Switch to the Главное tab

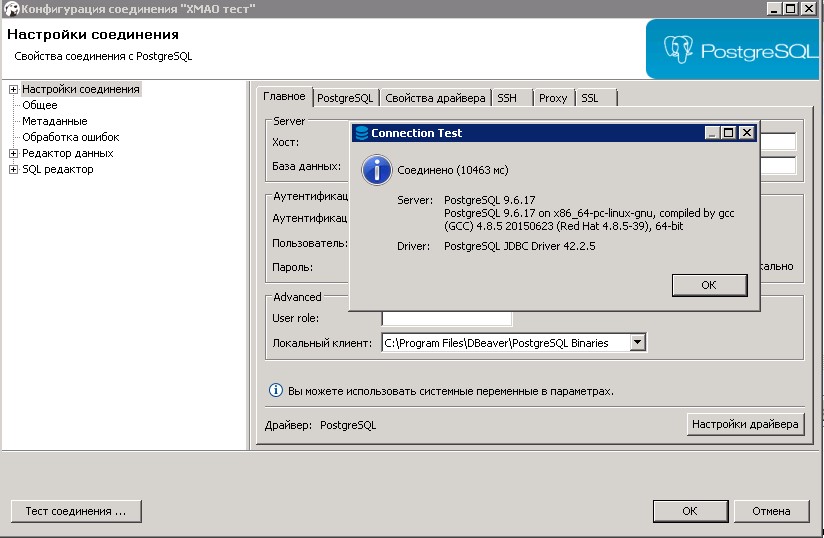(284, 97)
